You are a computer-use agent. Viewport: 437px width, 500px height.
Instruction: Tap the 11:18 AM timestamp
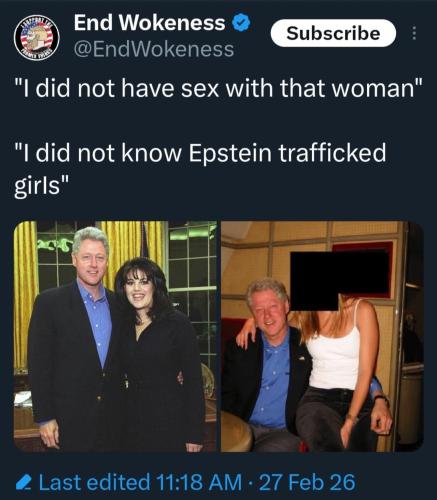pyautogui.click(x=199, y=482)
